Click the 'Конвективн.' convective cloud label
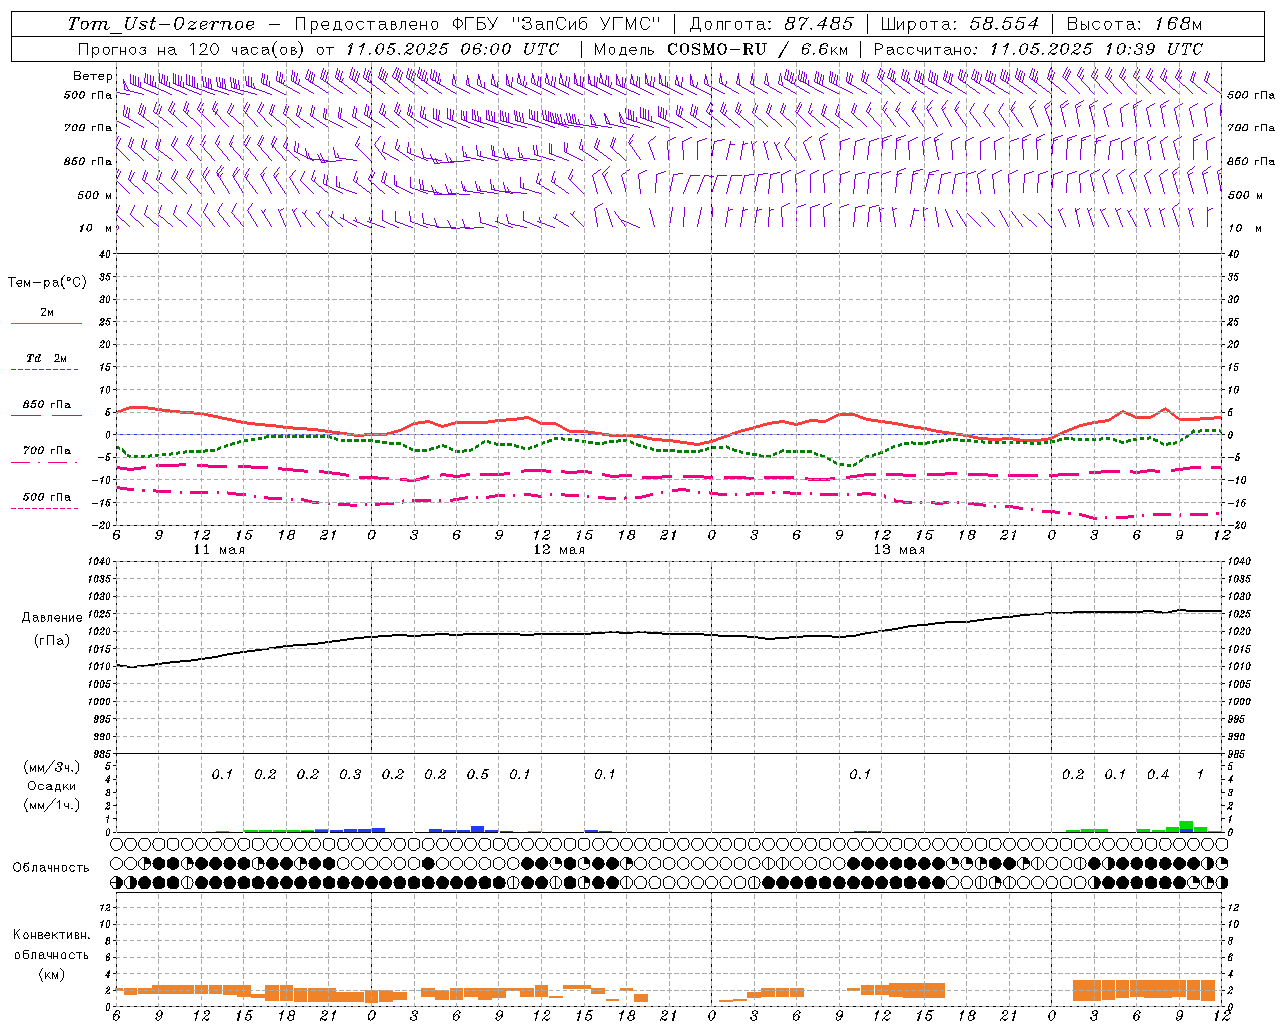The height and width of the screenshot is (1024, 1280). click(x=51, y=935)
